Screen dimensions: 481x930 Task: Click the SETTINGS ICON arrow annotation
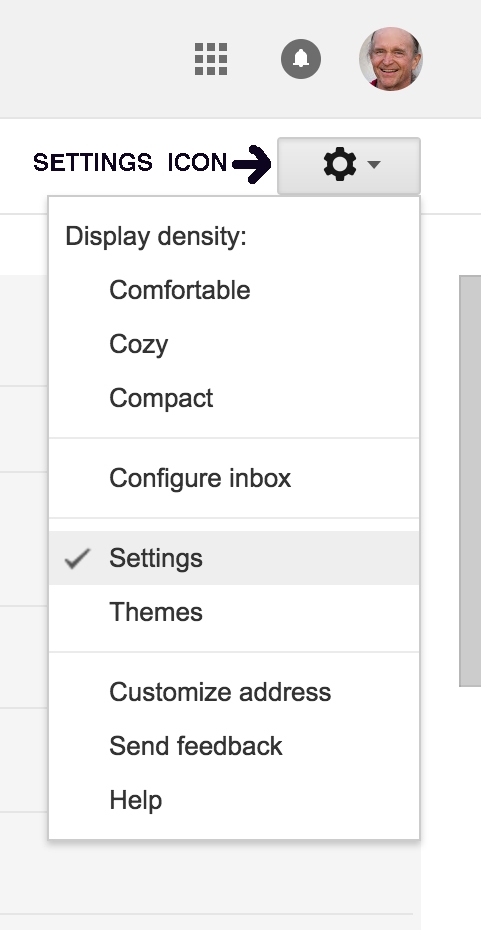click(x=252, y=164)
